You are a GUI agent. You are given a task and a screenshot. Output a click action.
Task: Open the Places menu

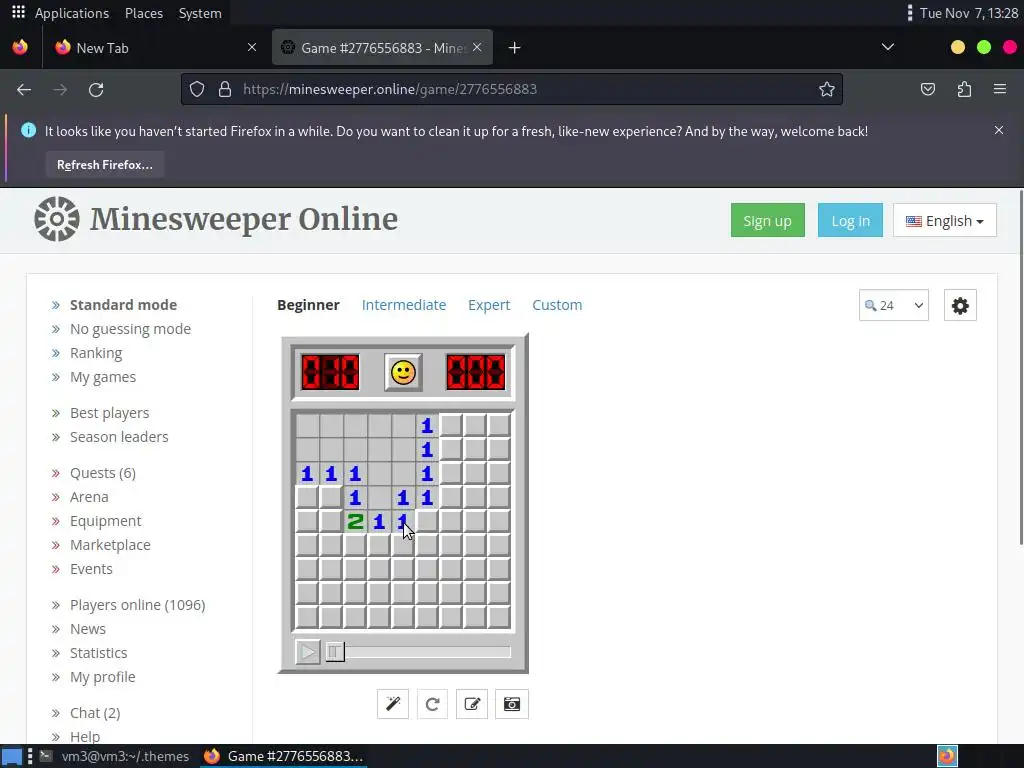(x=144, y=13)
